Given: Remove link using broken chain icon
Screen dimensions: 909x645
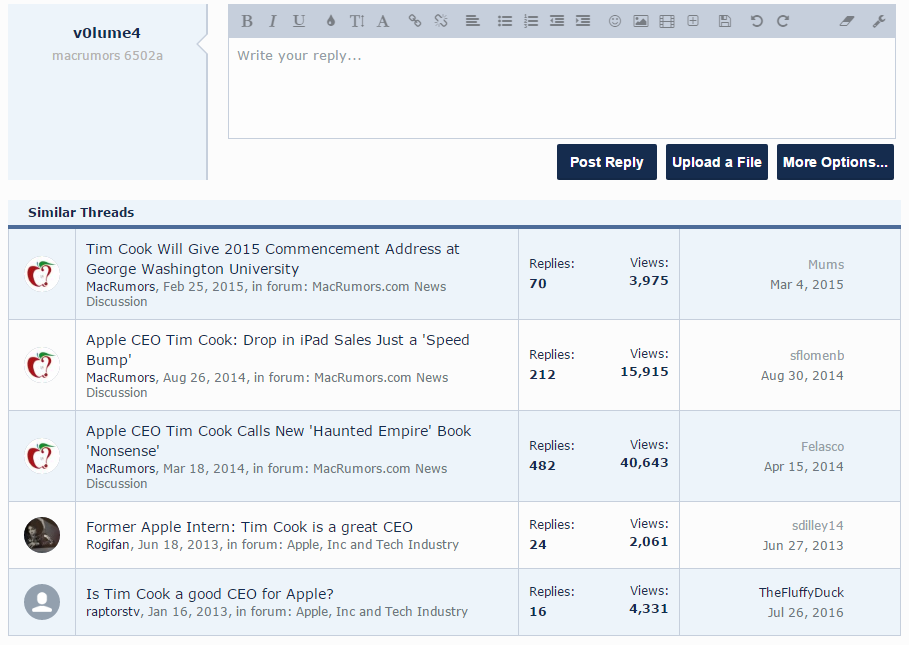Looking at the screenshot, I should 441,21.
